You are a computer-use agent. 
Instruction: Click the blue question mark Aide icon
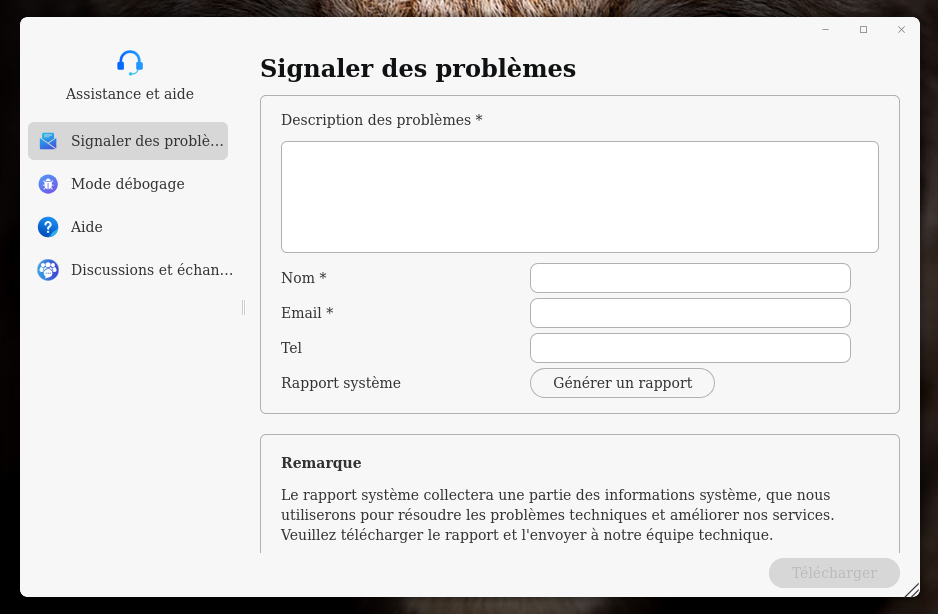(48, 227)
